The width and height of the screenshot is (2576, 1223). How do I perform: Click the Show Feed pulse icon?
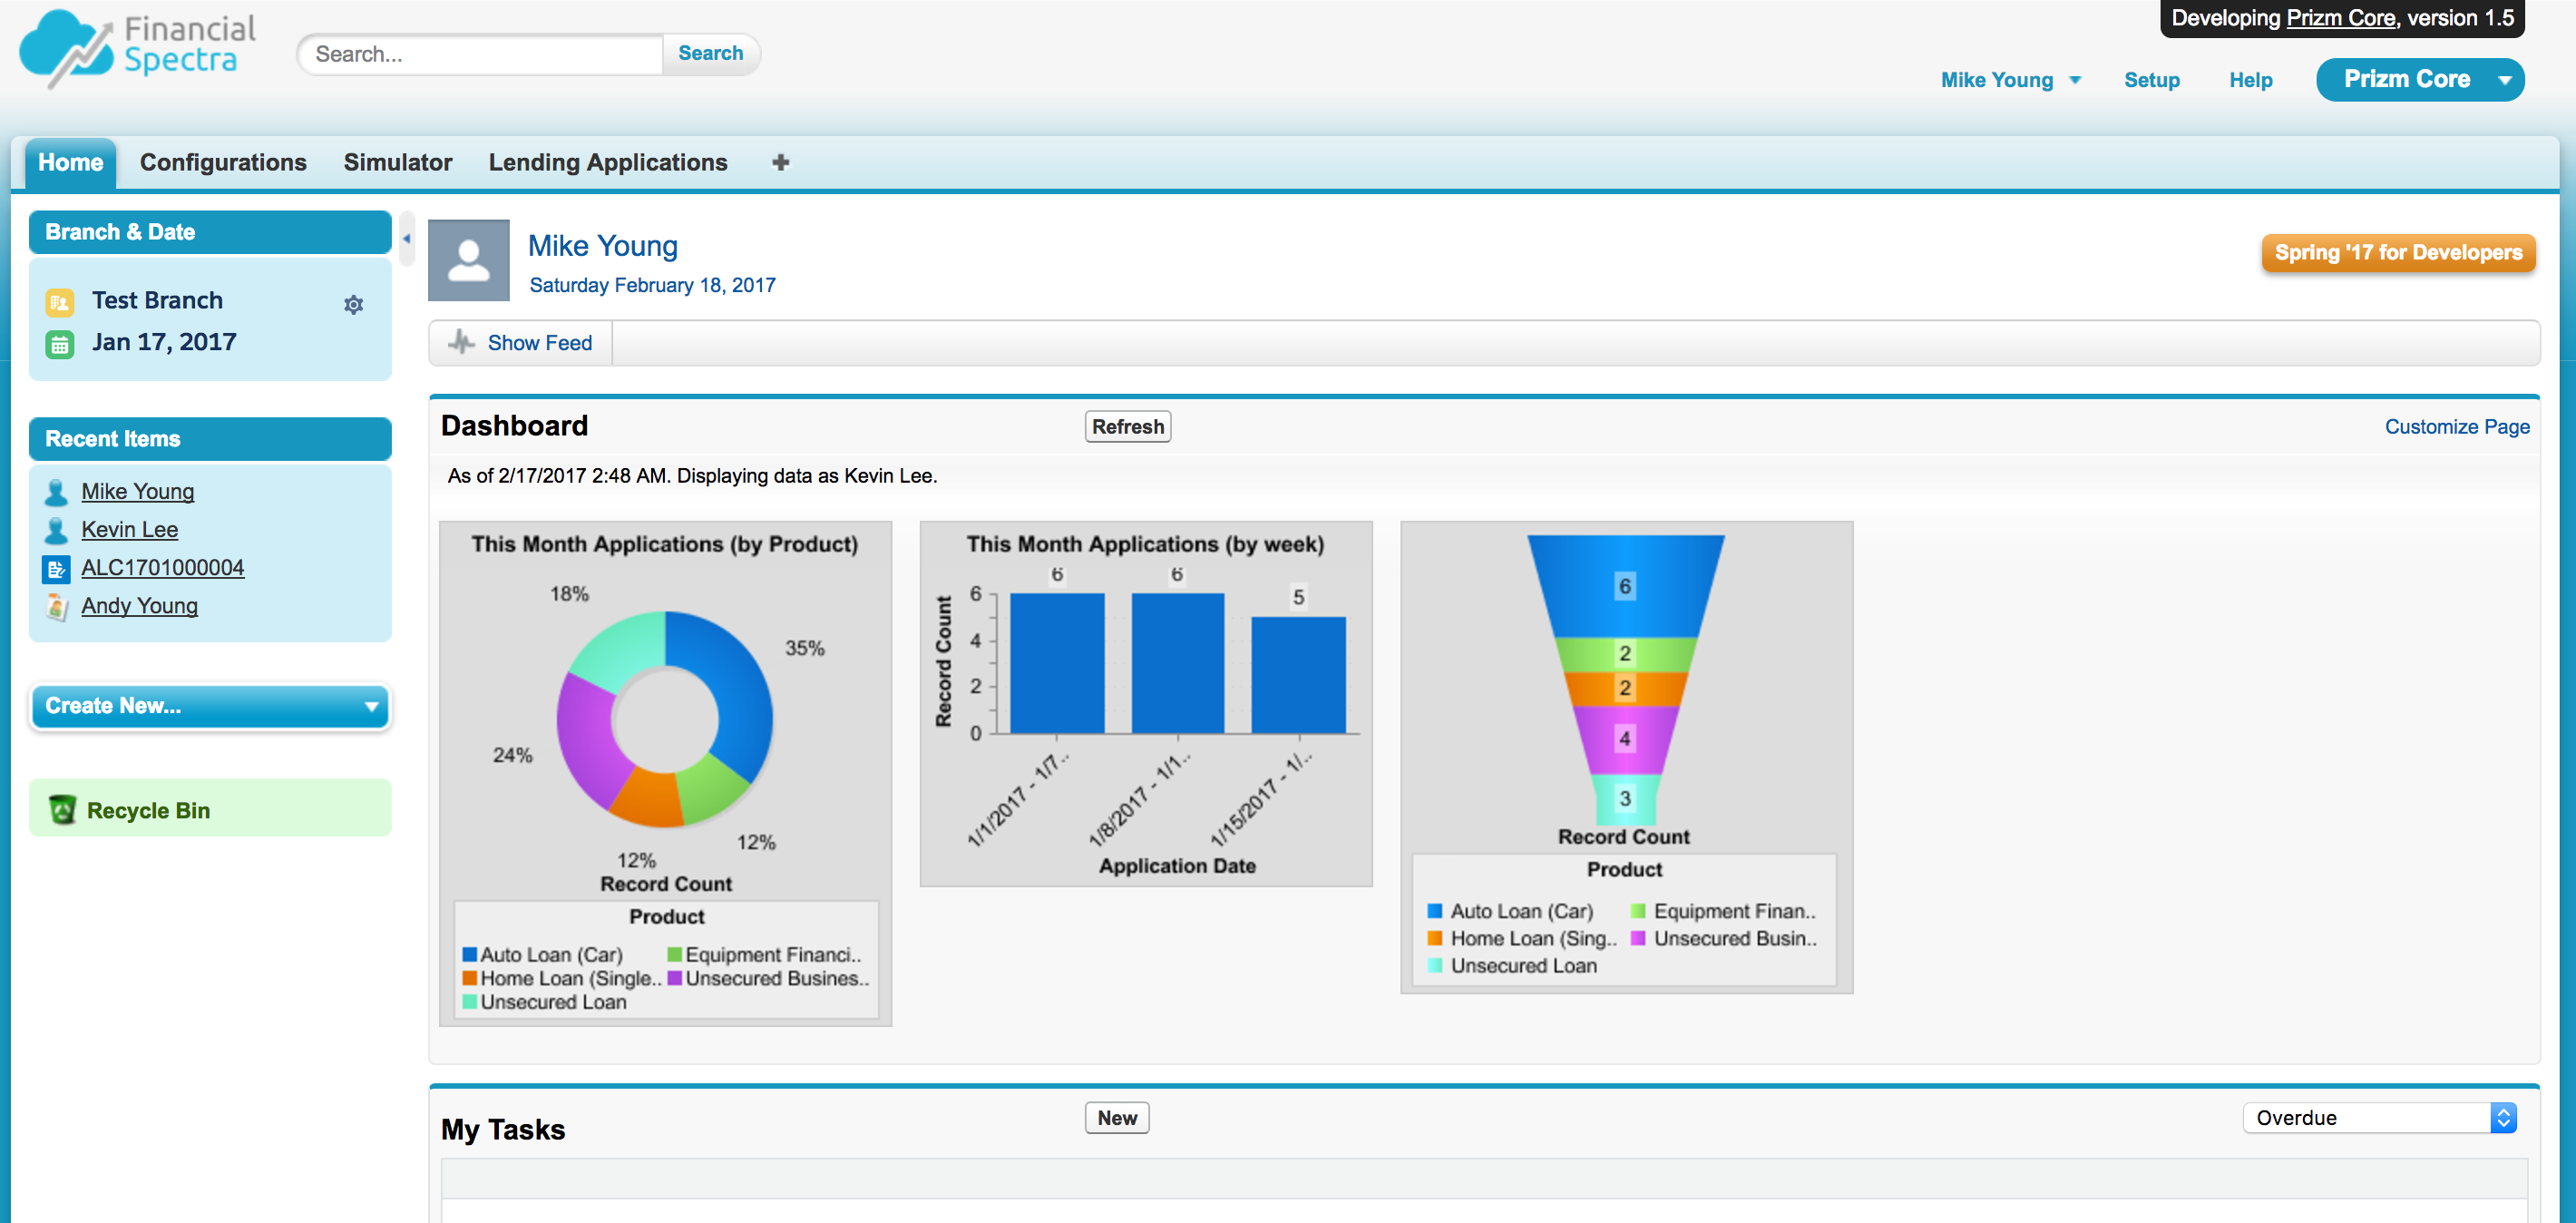[461, 342]
